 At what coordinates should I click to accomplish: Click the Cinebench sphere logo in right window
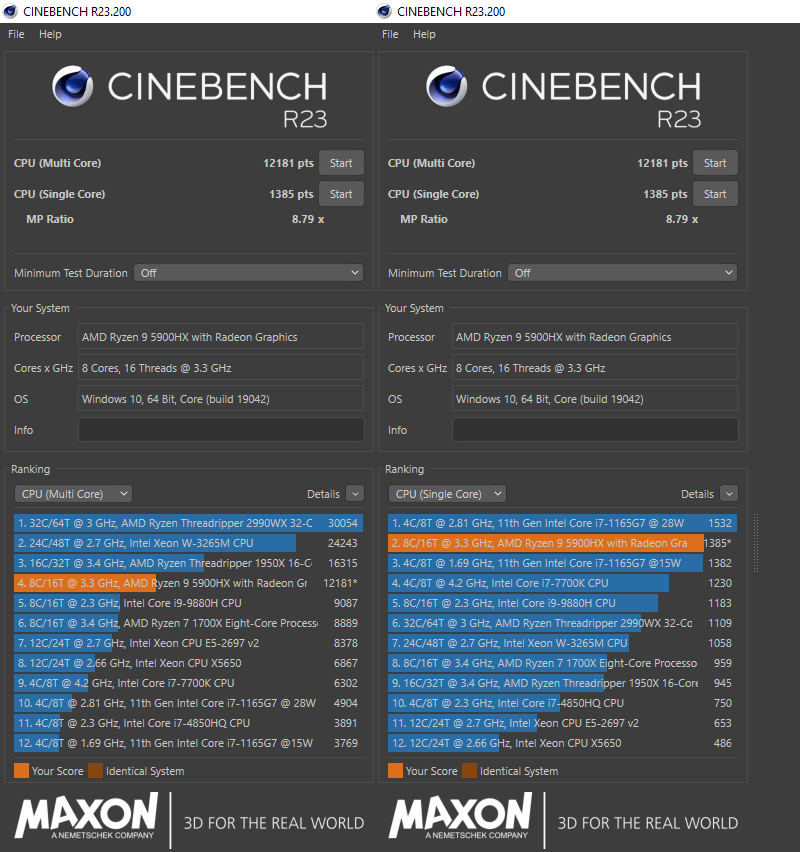coord(447,86)
